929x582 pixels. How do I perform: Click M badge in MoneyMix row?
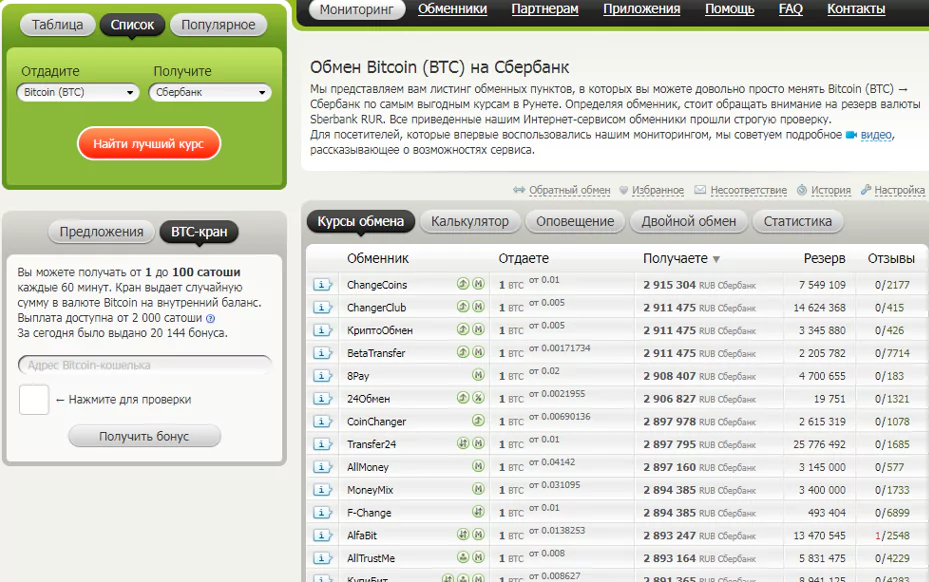pos(478,489)
